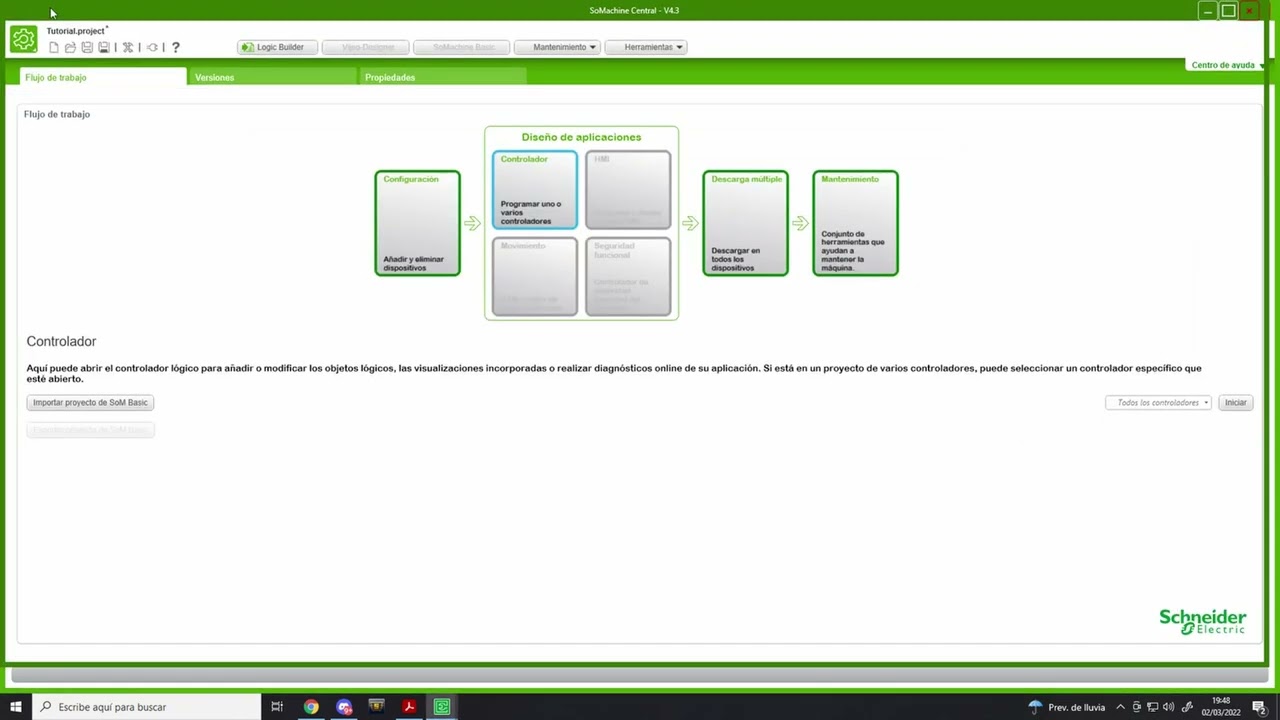Open the purple round app on taskbar

344,707
